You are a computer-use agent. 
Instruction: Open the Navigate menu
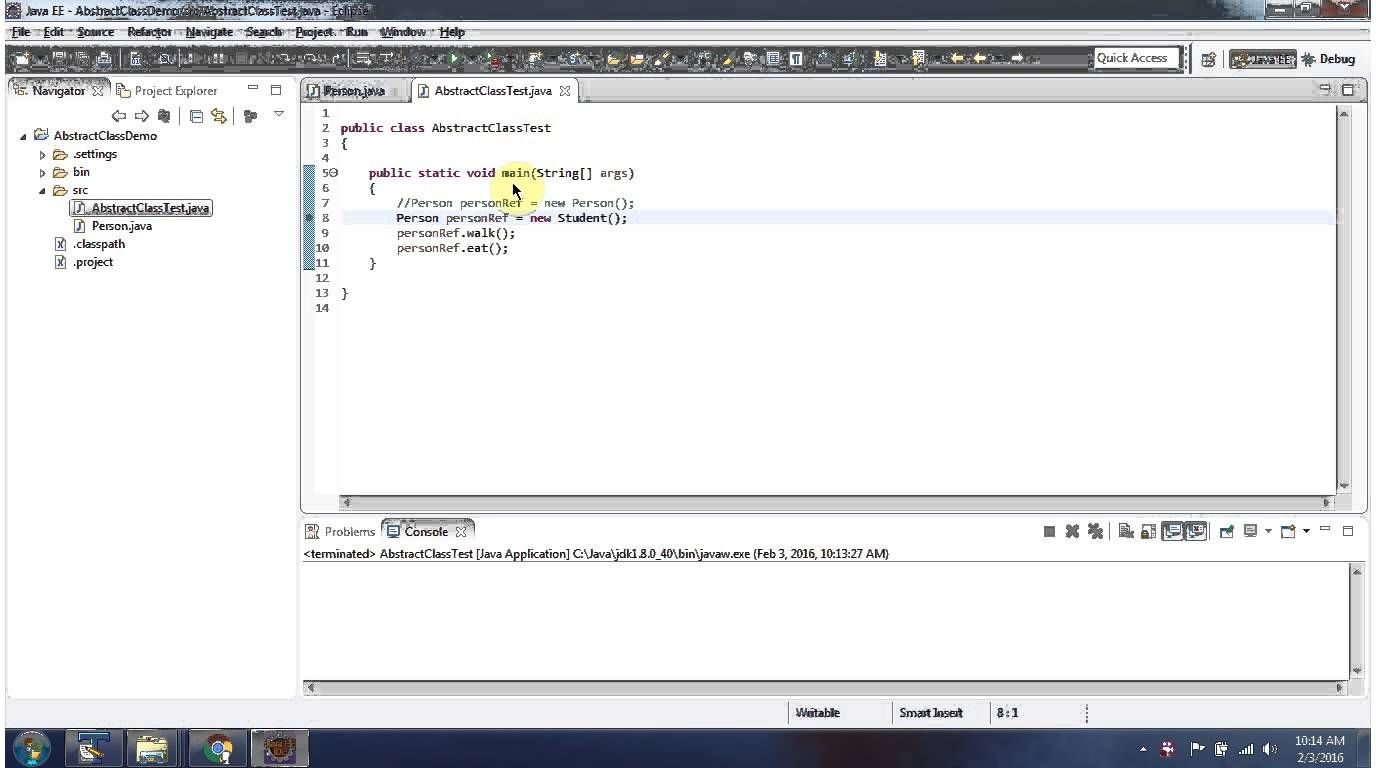[209, 32]
